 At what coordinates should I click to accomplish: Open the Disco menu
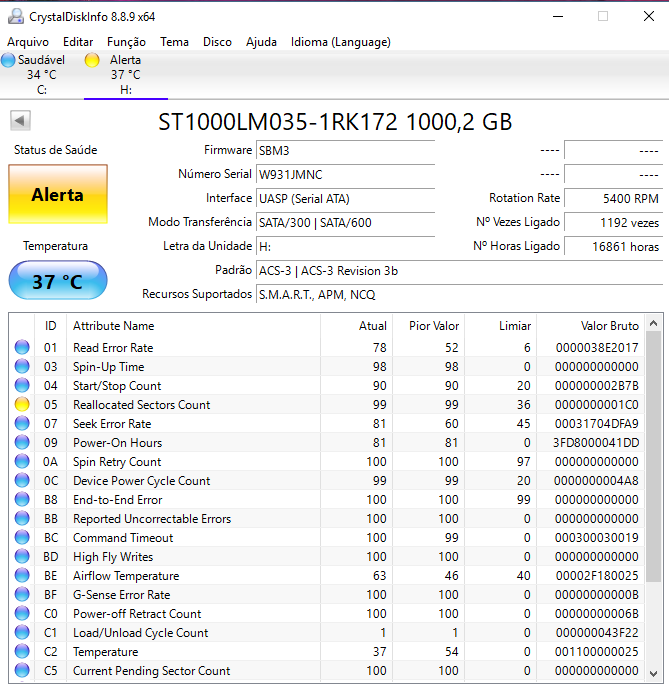pyautogui.click(x=217, y=42)
